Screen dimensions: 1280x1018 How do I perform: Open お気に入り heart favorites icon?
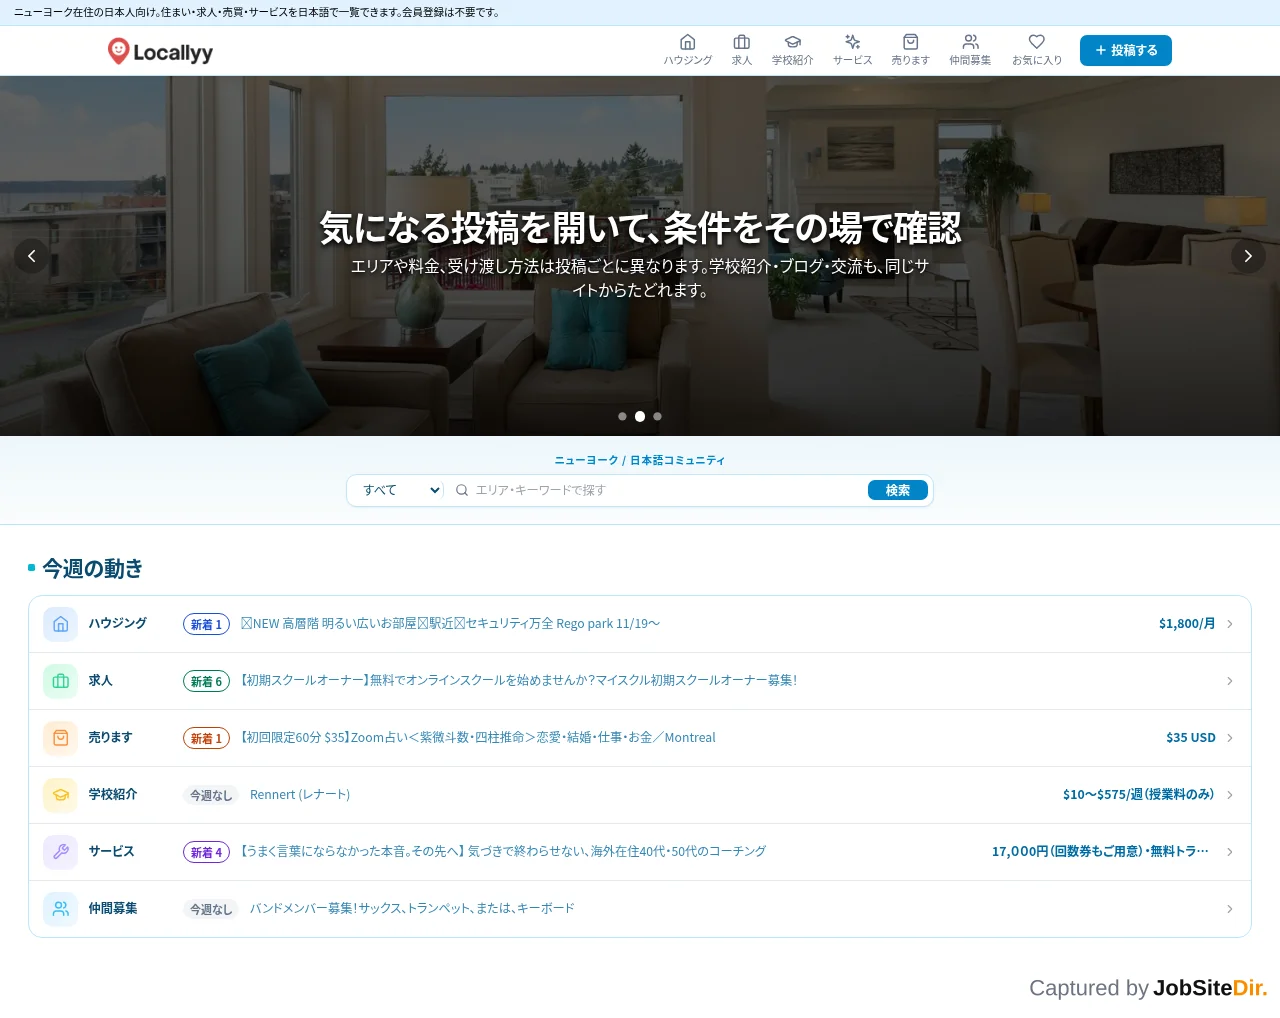pyautogui.click(x=1037, y=42)
